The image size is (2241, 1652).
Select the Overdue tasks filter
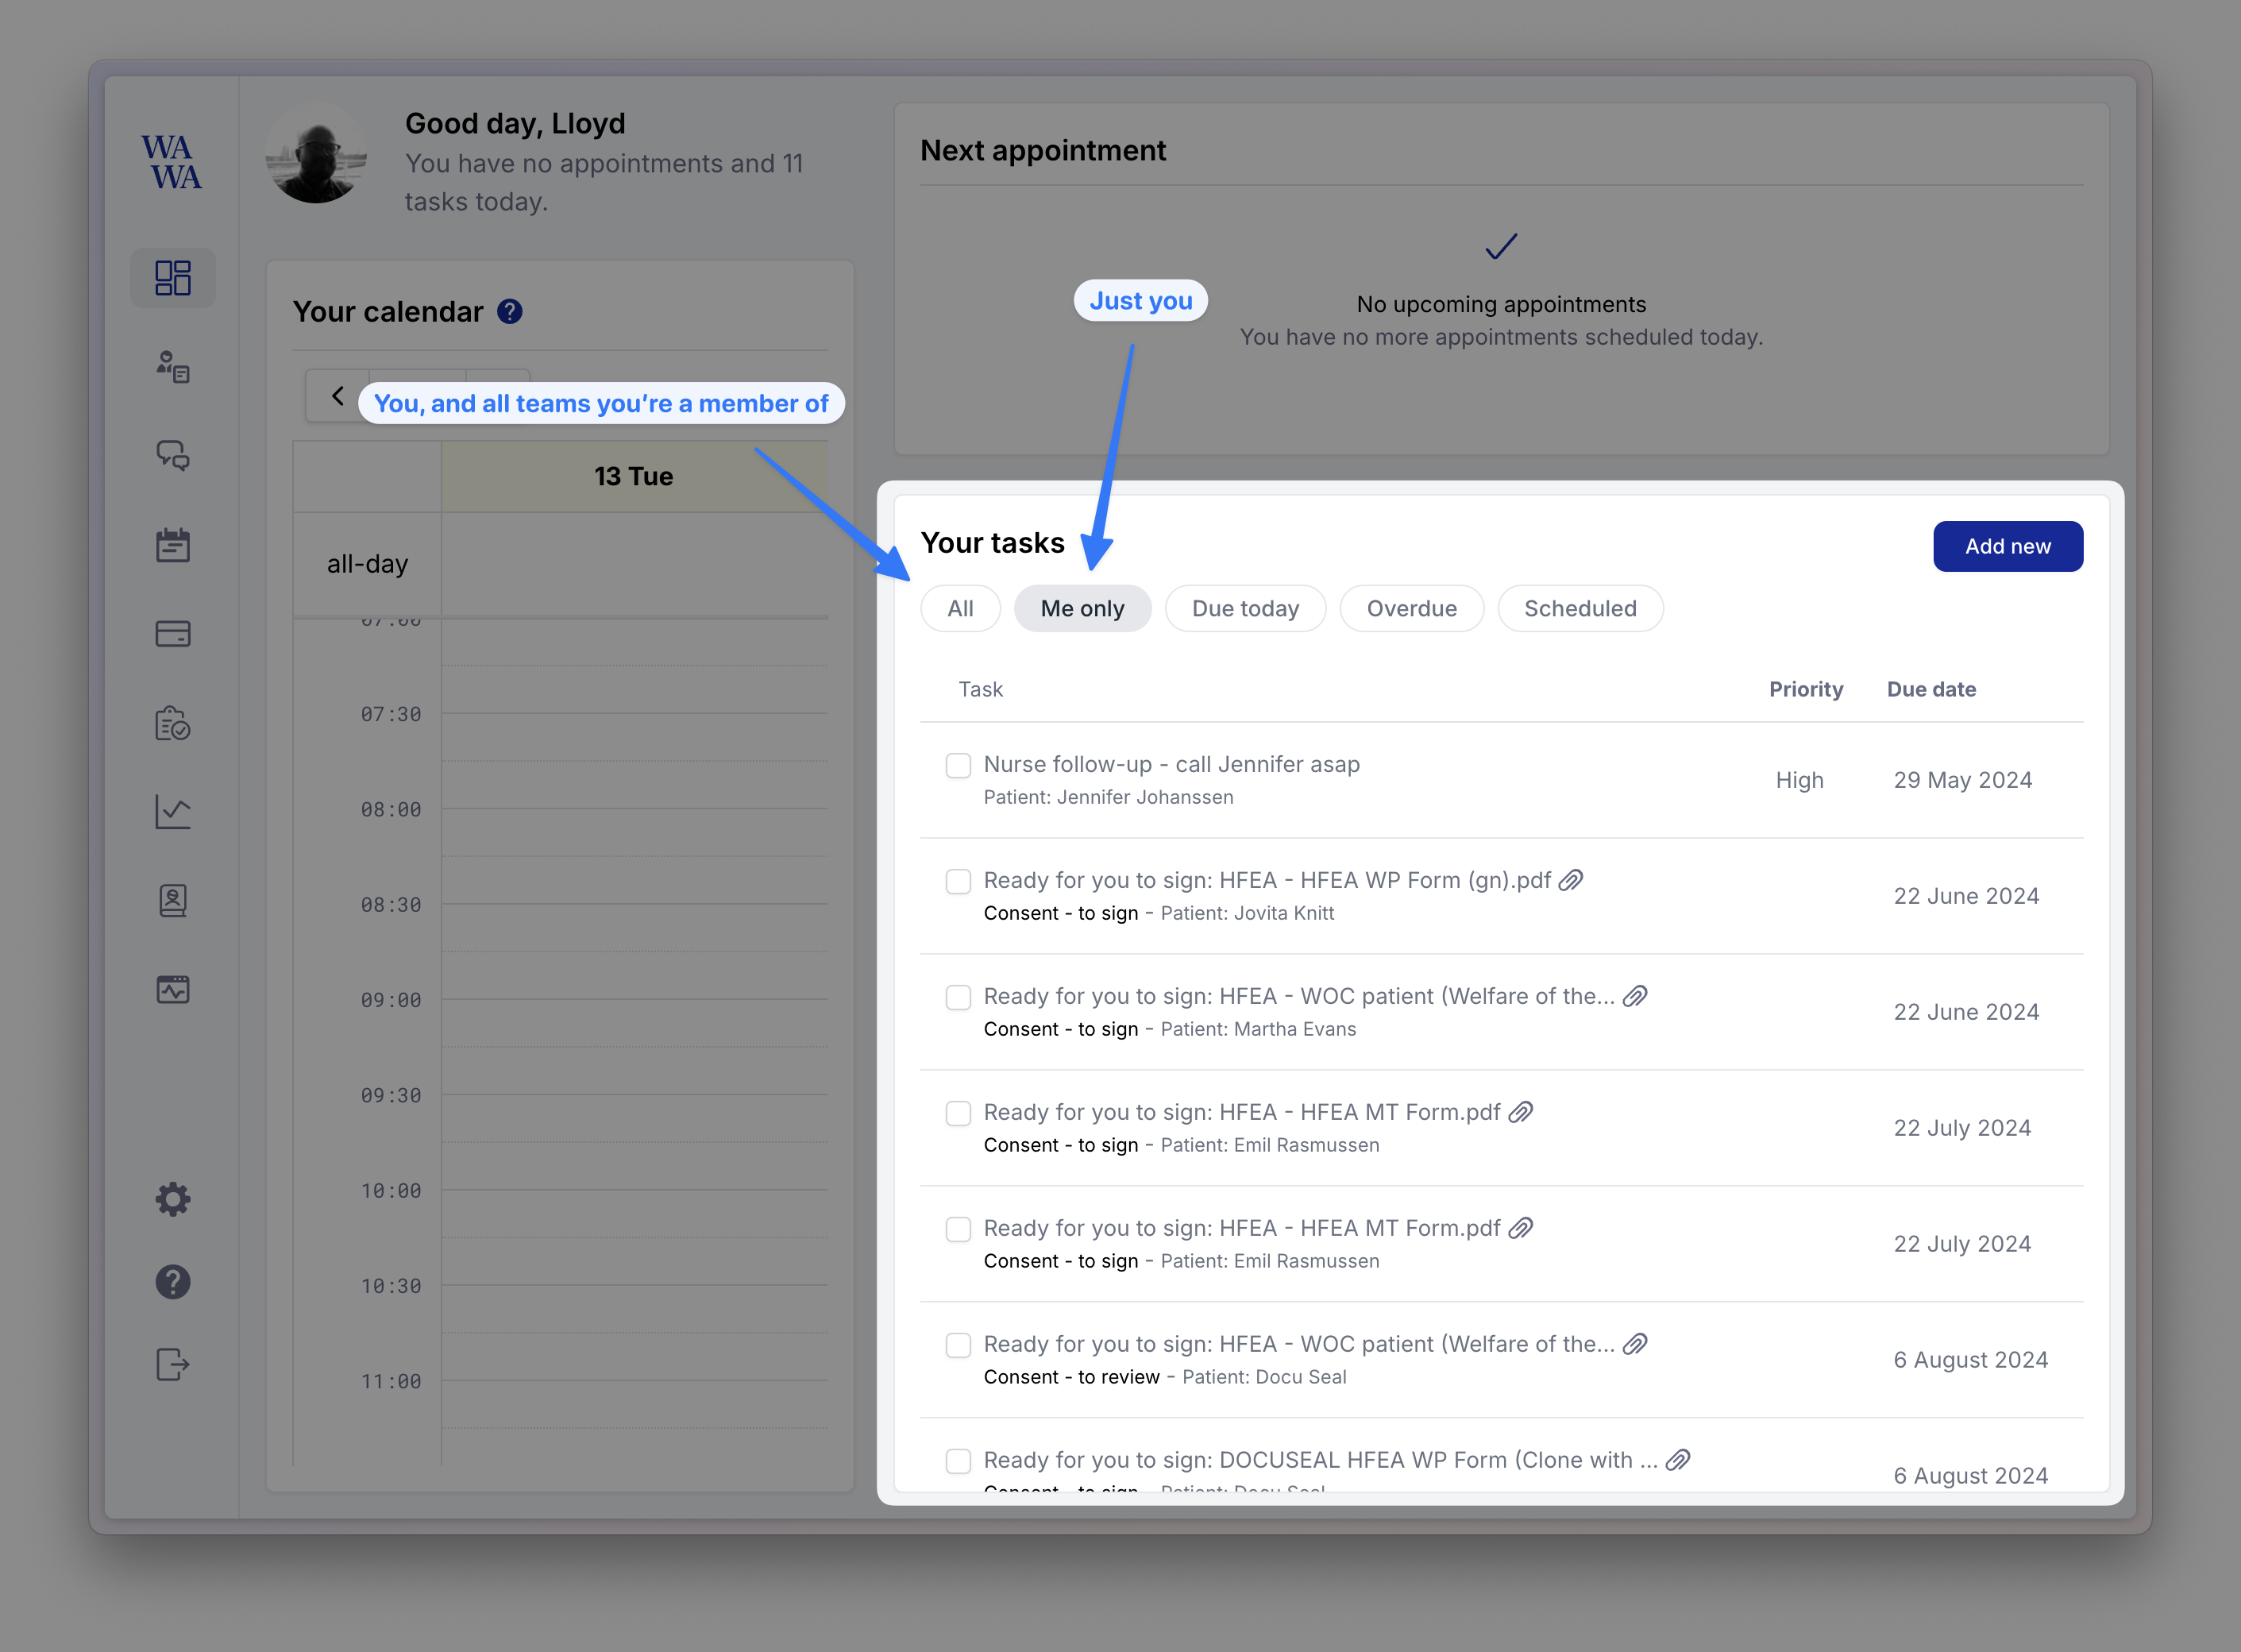pos(1410,608)
